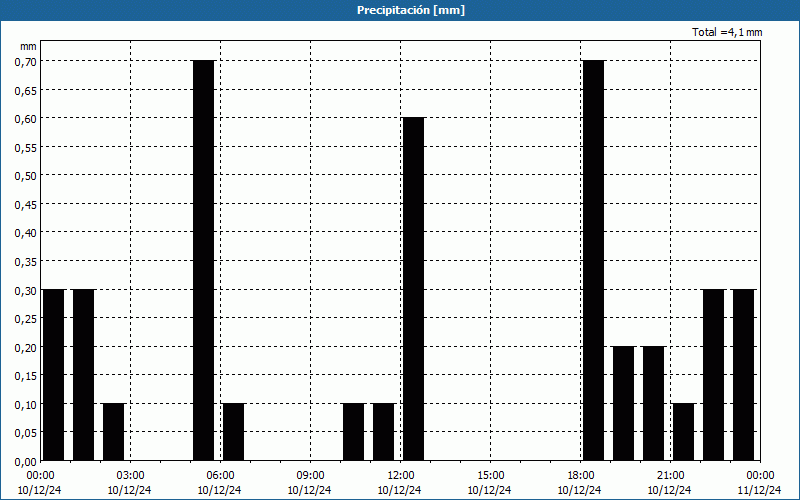Click the 09:00 x-axis time label
The width and height of the screenshot is (800, 500).
coord(310,476)
